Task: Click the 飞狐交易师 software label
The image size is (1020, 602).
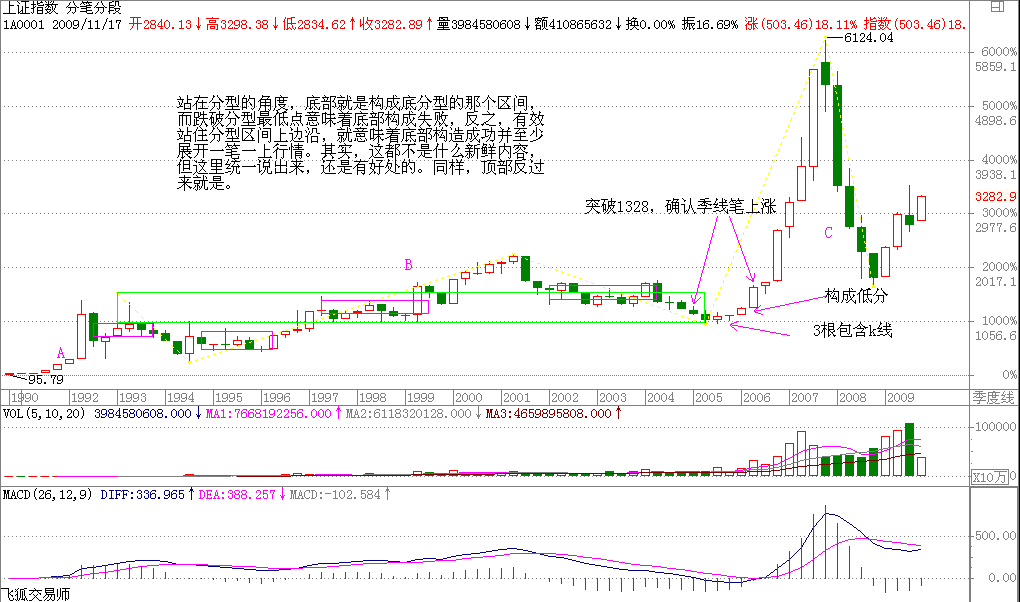Action: tap(37, 594)
